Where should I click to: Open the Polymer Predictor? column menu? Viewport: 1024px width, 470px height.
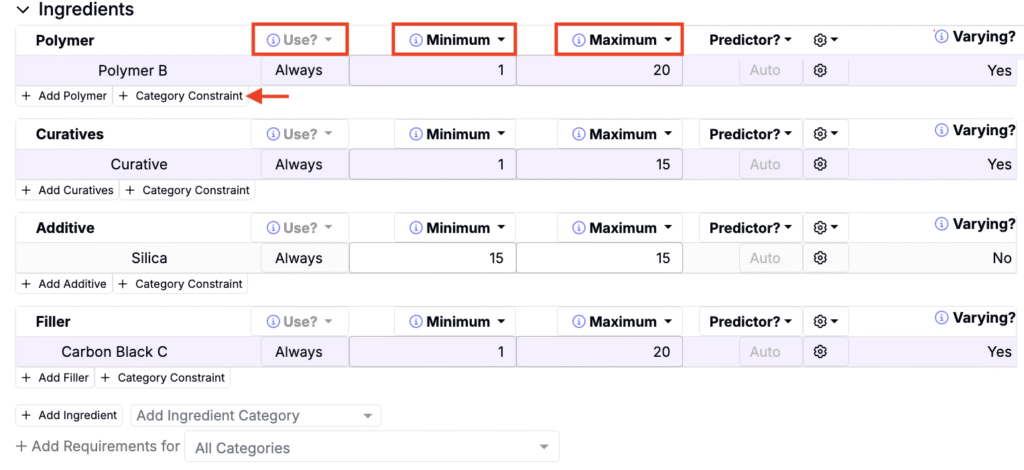coord(750,40)
